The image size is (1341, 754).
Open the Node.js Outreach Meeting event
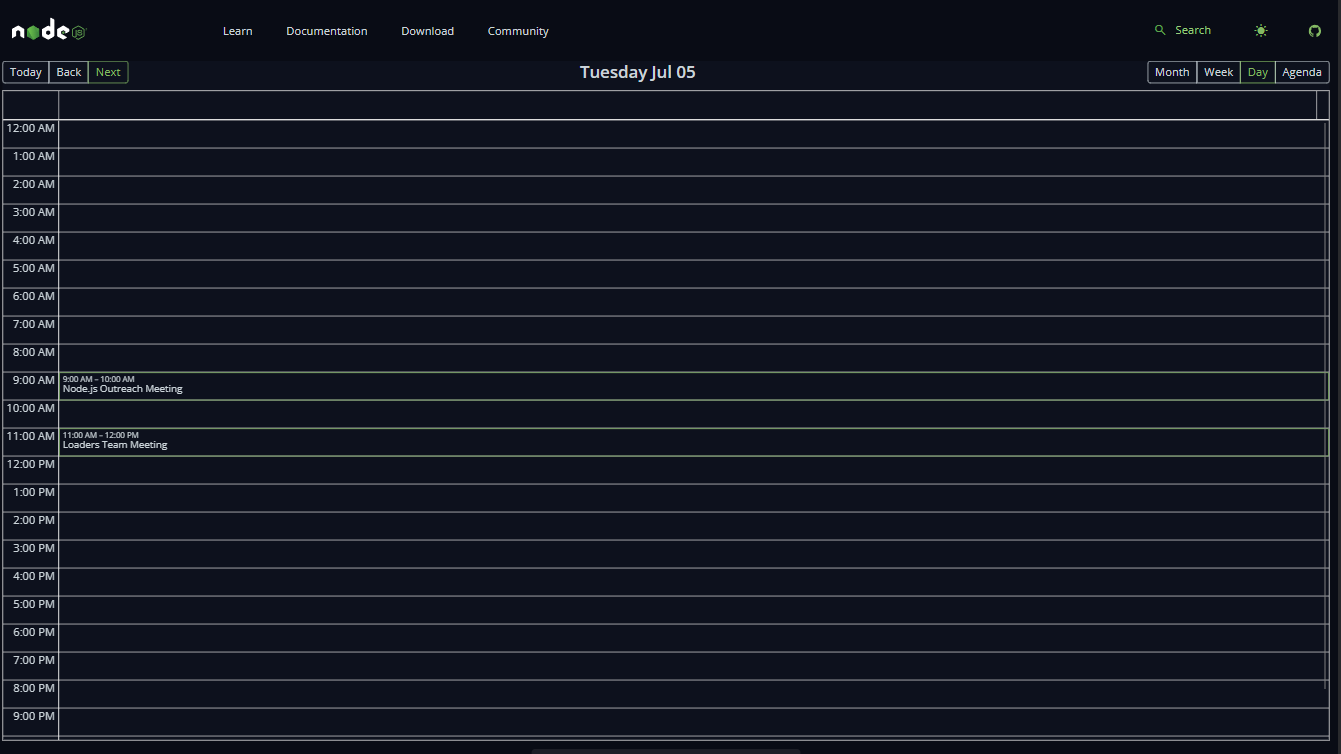tap(693, 386)
